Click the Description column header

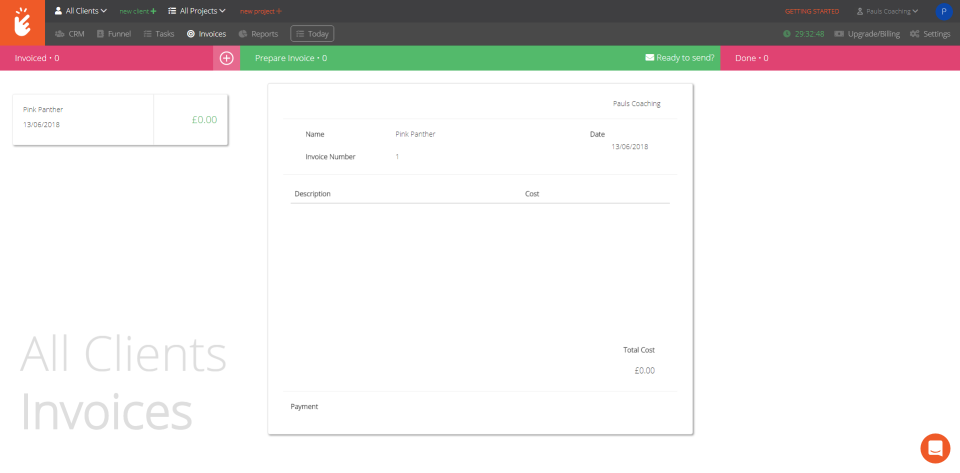click(x=312, y=194)
